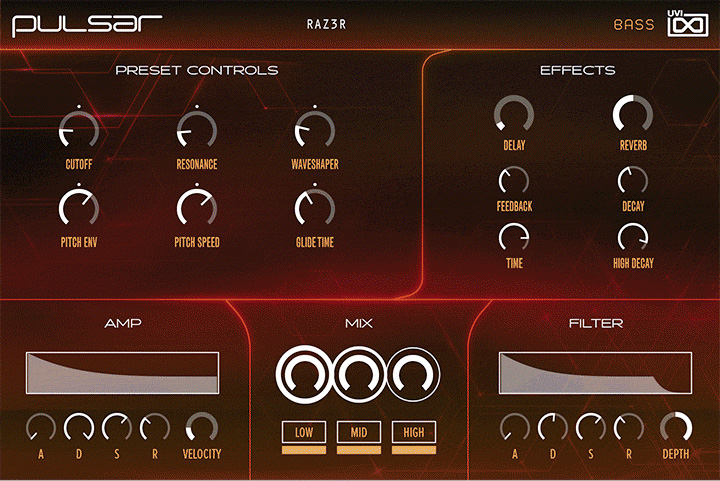Select the Filter Decay (D) knob

tap(553, 428)
